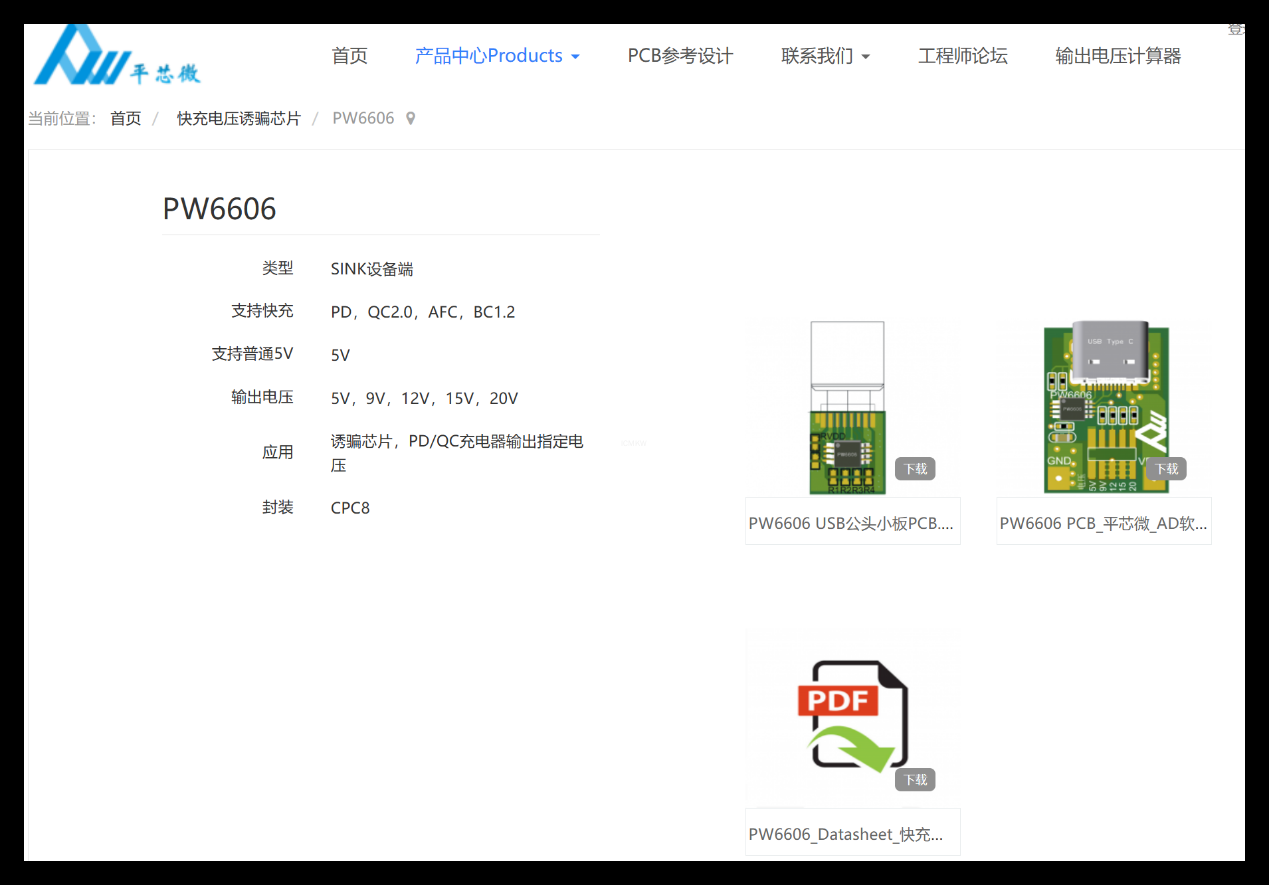This screenshot has width=1269, height=885.
Task: Click the PW6606 breadcrumb text
Action: (x=363, y=119)
